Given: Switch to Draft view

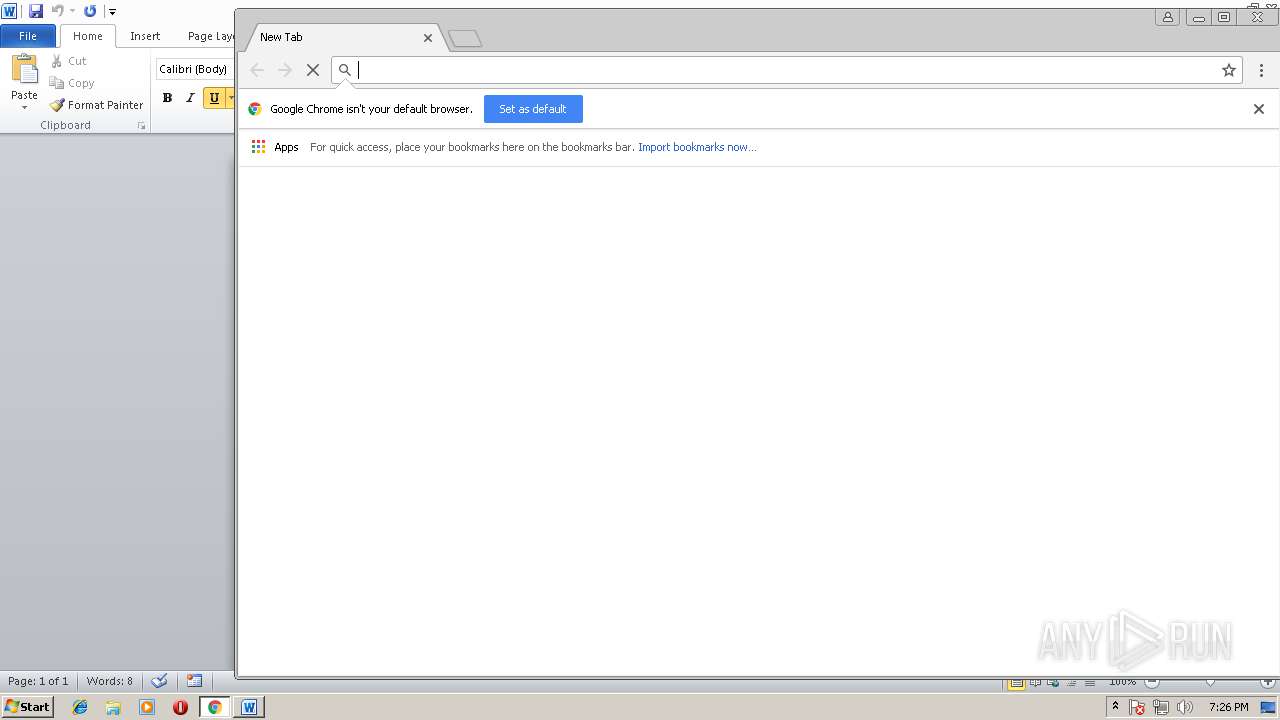Looking at the screenshot, I should pos(1089,682).
